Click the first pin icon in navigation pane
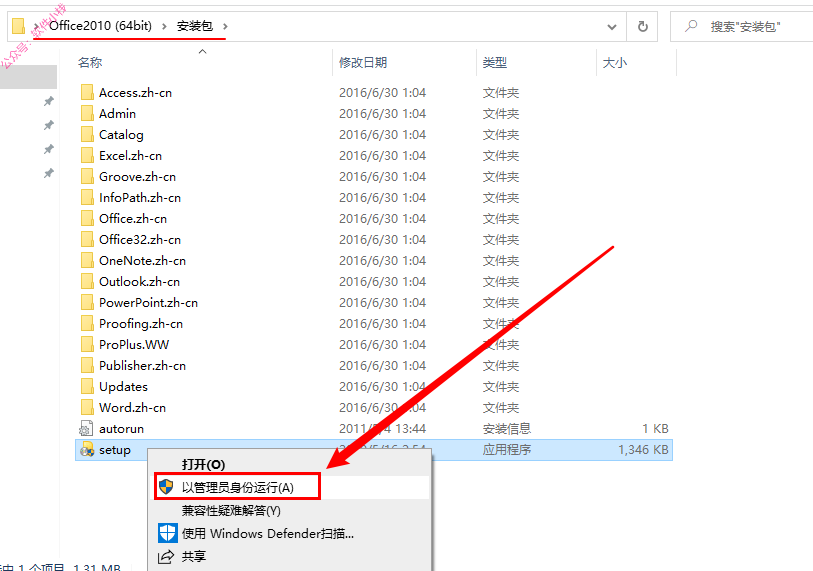This screenshot has height=571, width=813. (49, 101)
